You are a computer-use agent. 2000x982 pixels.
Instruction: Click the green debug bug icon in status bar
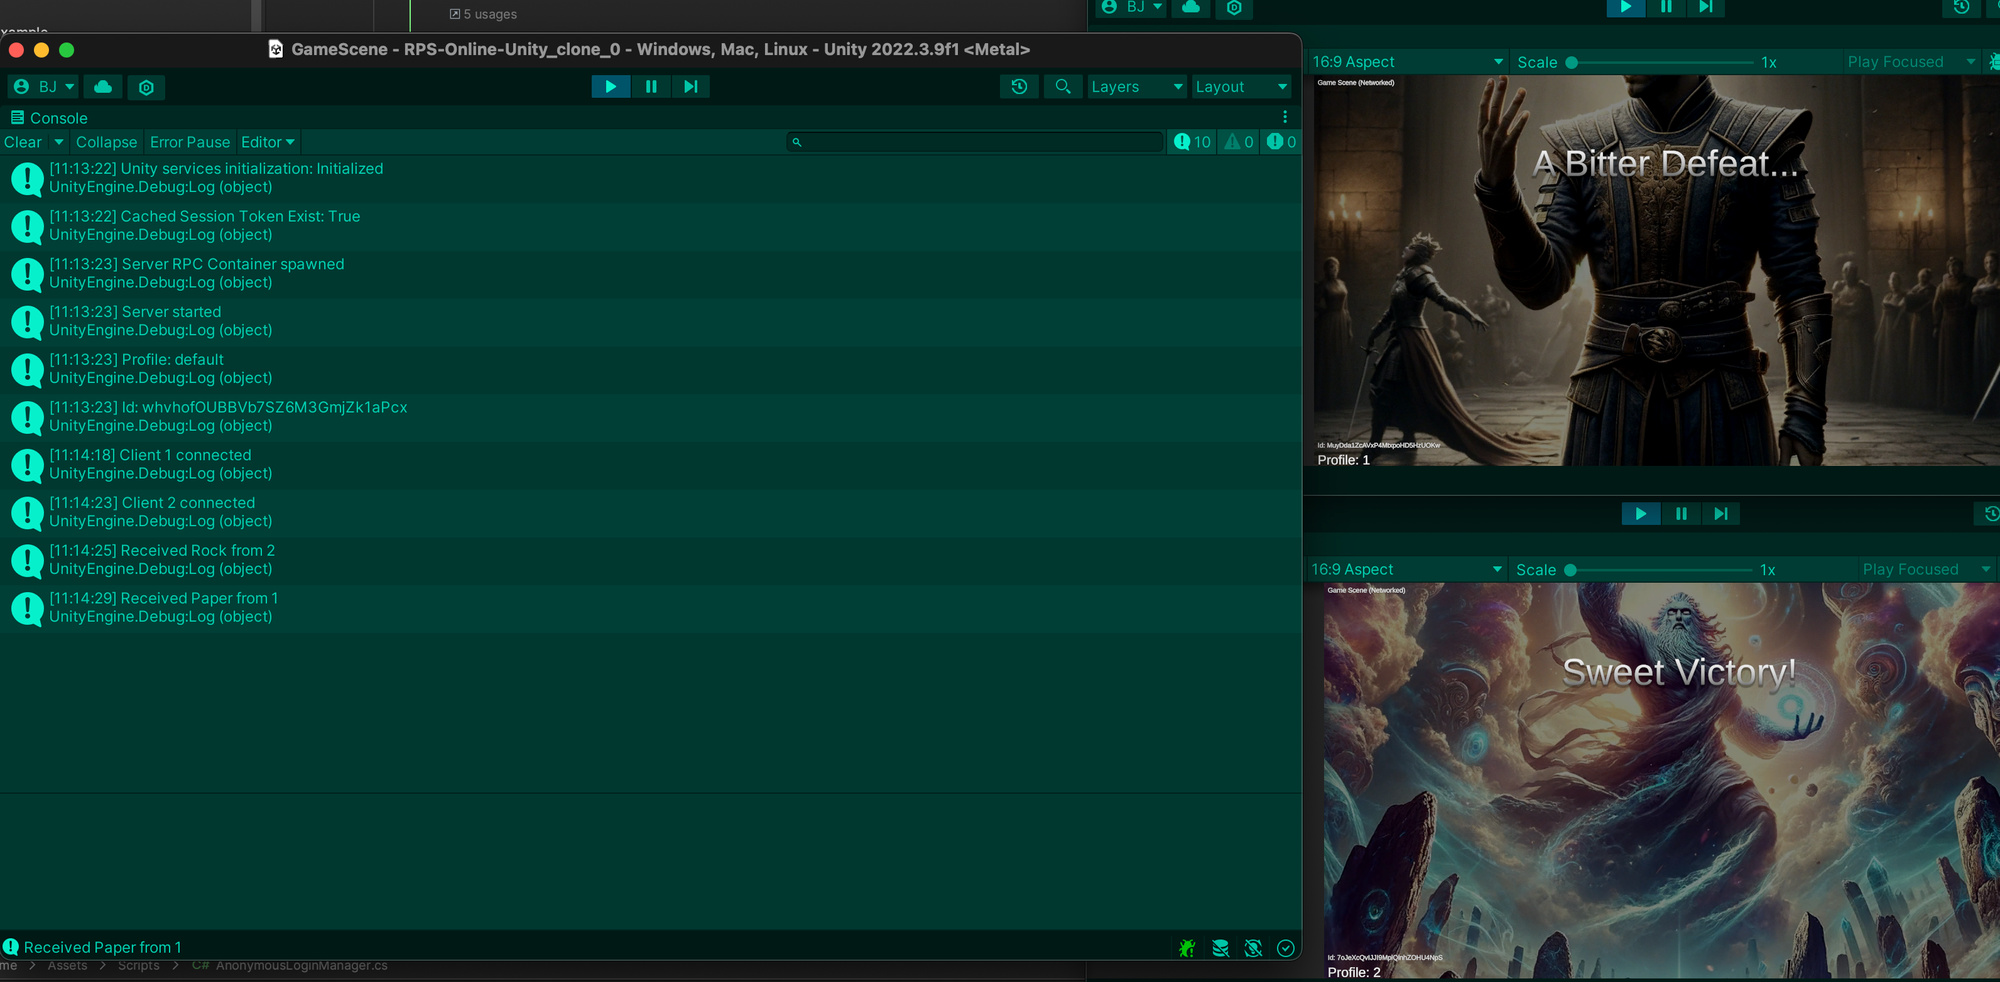point(1187,947)
